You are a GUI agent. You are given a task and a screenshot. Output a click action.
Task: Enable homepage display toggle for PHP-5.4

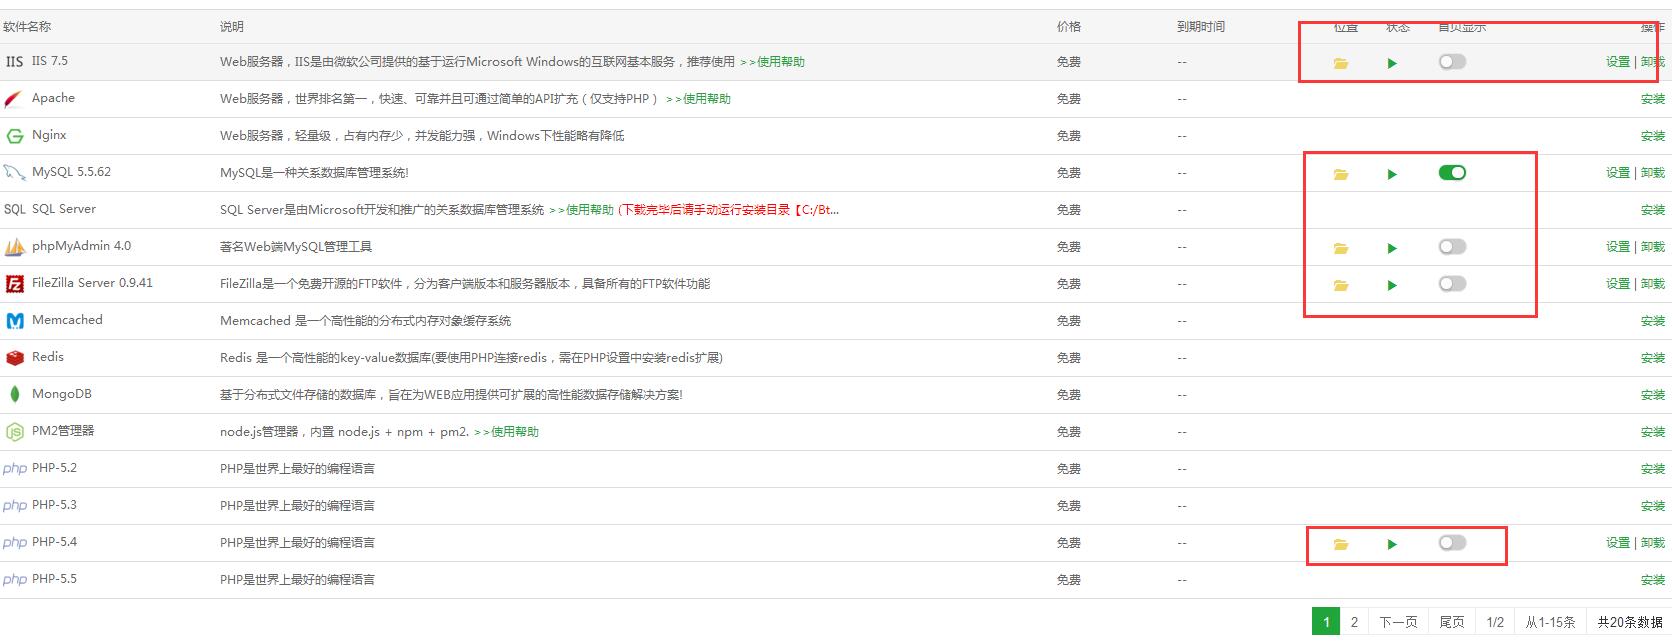coord(1452,543)
